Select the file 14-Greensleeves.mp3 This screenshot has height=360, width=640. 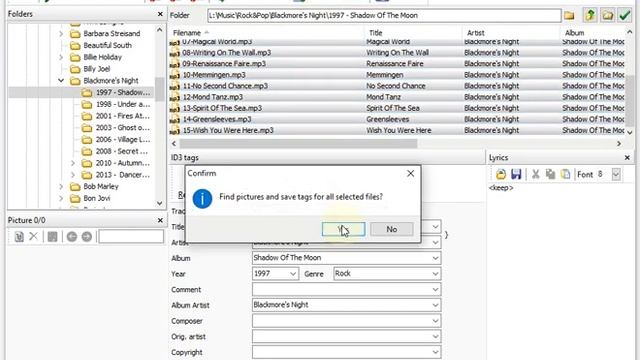pos(217,119)
